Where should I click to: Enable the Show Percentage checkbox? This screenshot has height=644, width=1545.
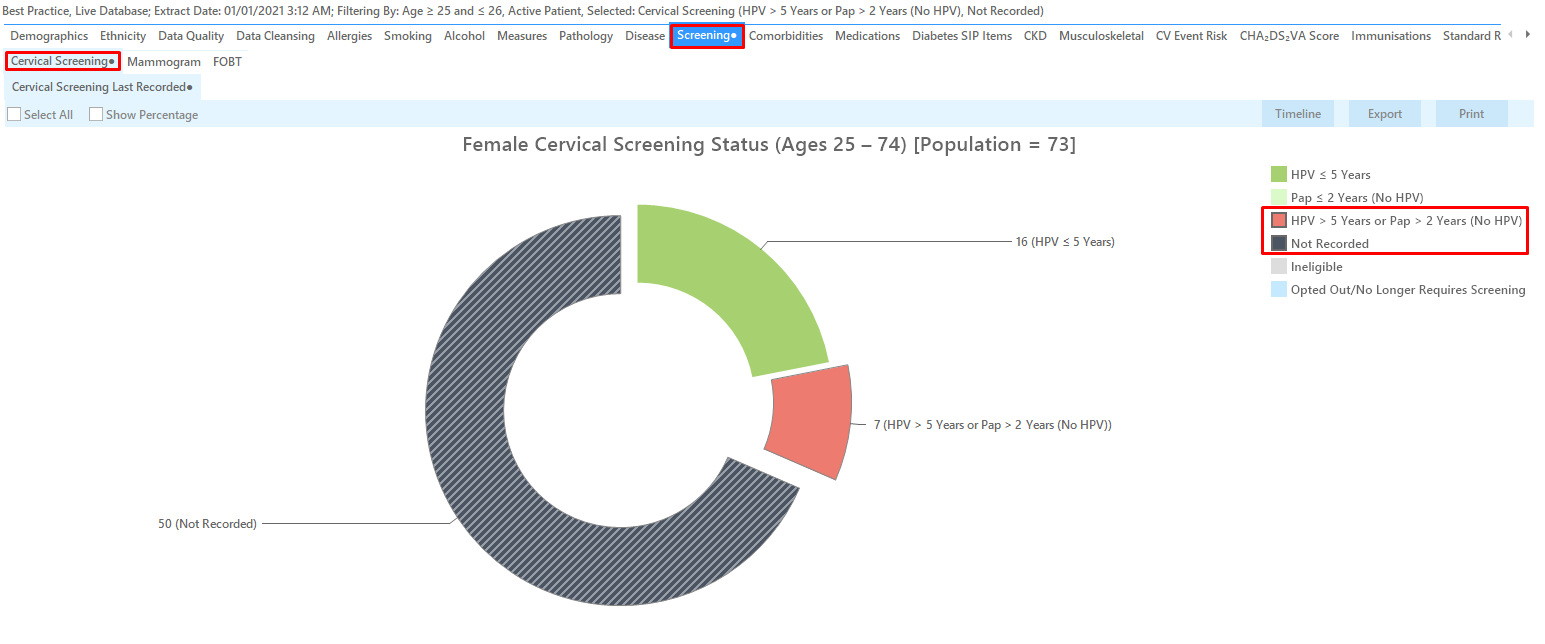96,115
